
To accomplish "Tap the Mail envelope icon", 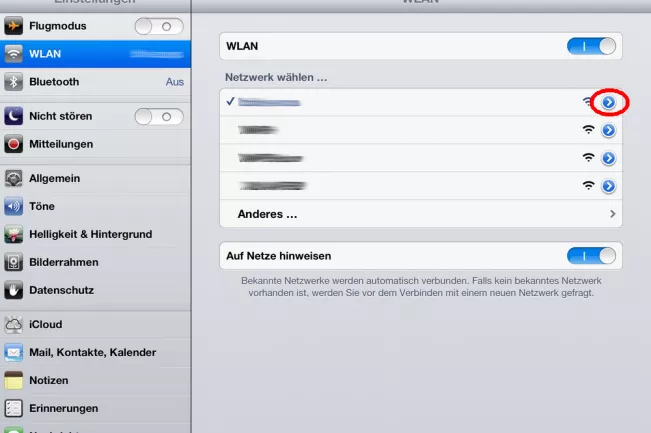I will pos(13,352).
